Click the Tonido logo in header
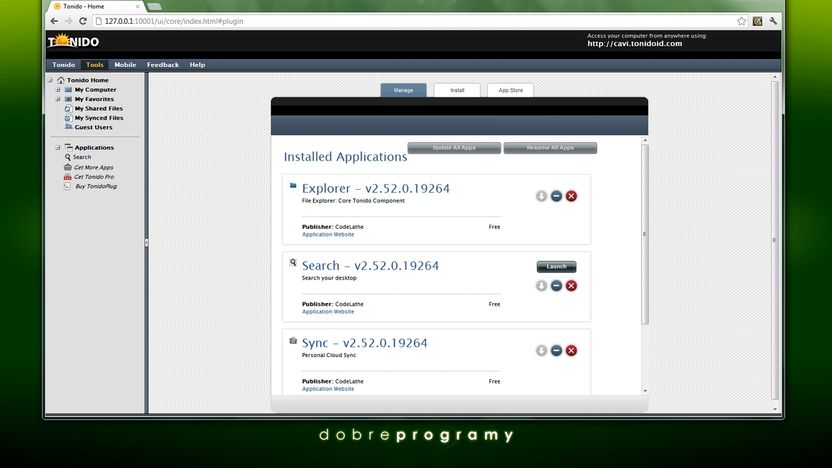 [x=73, y=41]
